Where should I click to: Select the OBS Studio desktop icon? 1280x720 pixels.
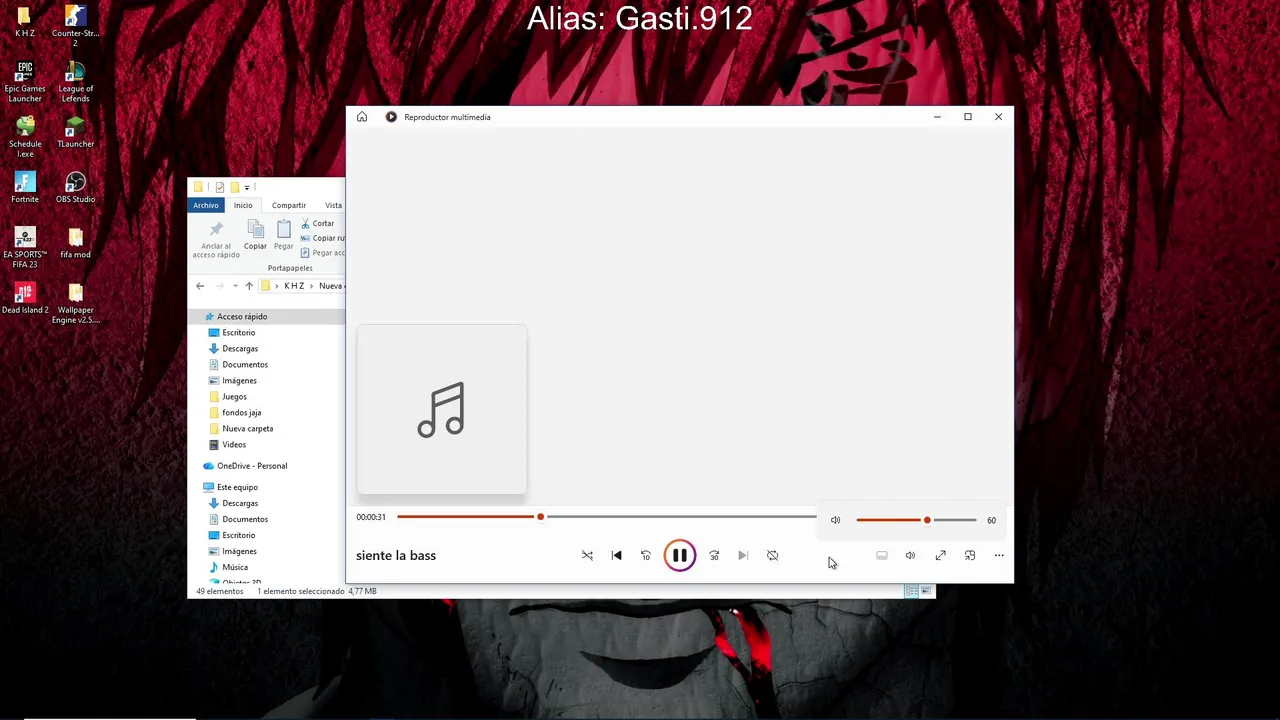click(75, 188)
